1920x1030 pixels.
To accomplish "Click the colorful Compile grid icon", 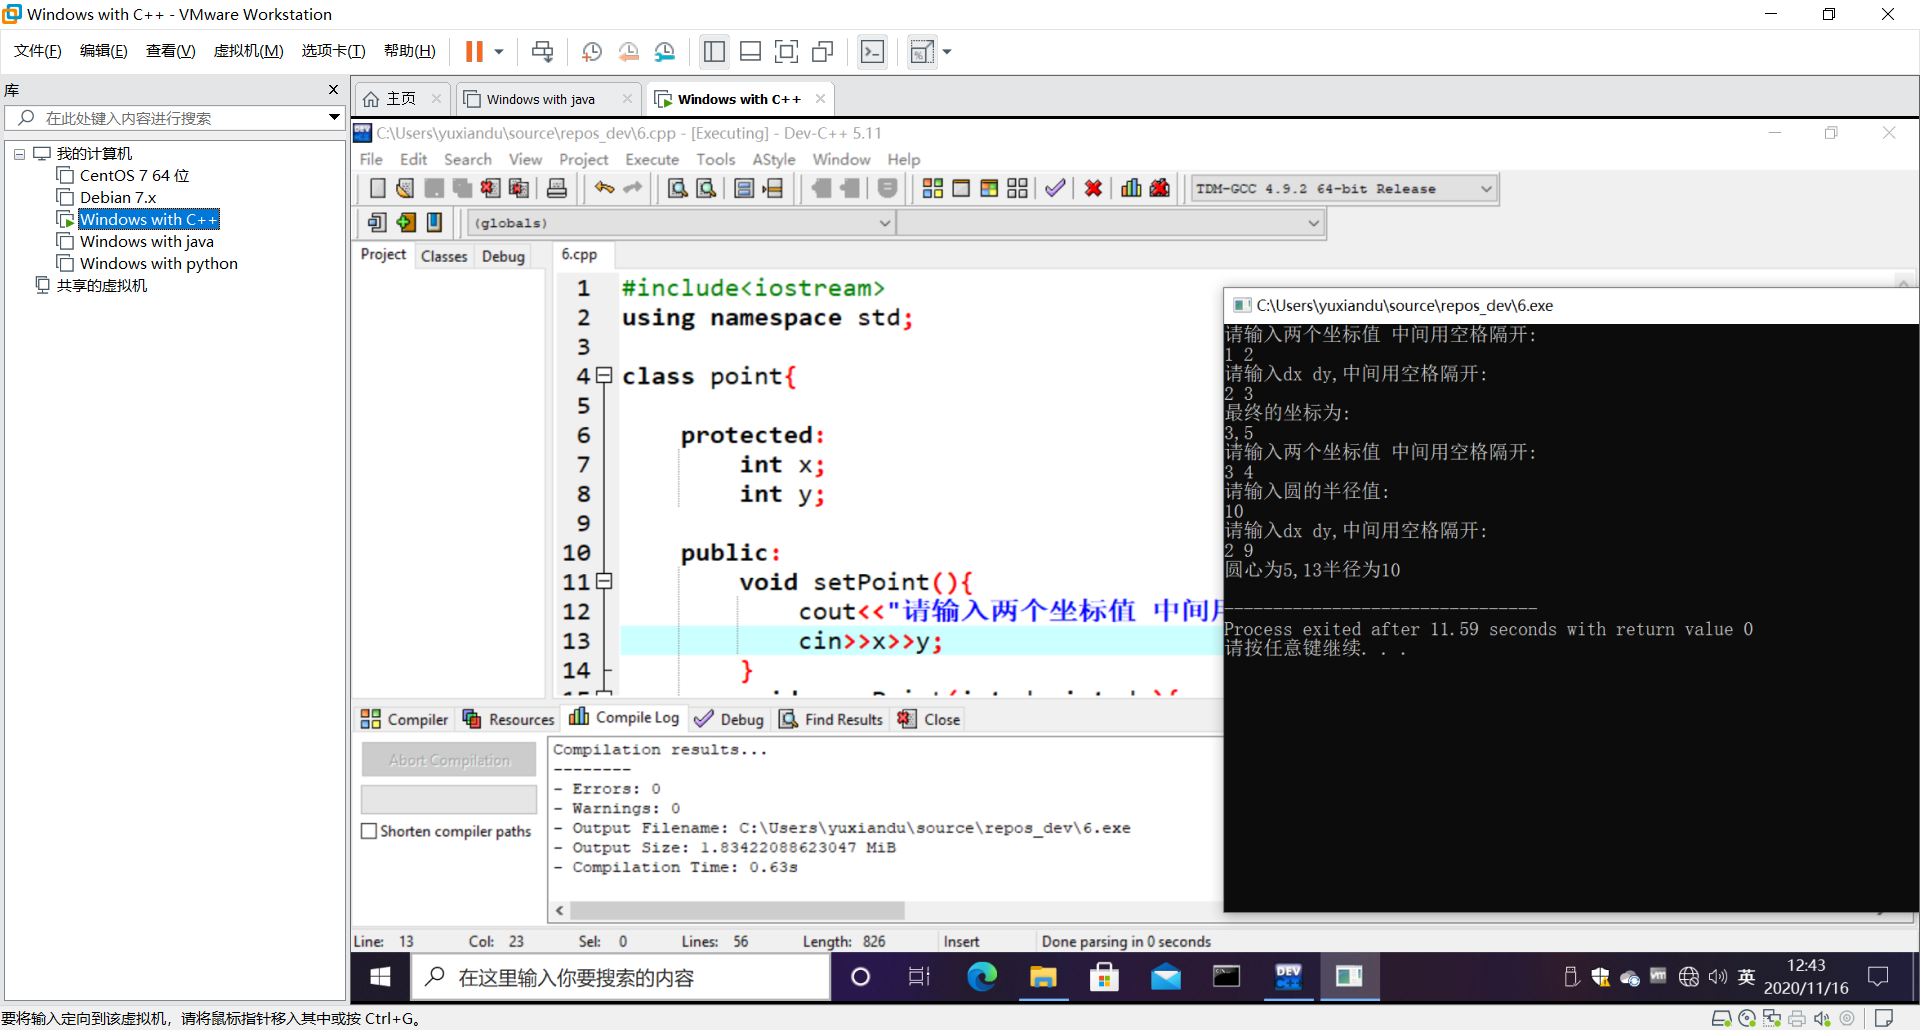I will [933, 188].
